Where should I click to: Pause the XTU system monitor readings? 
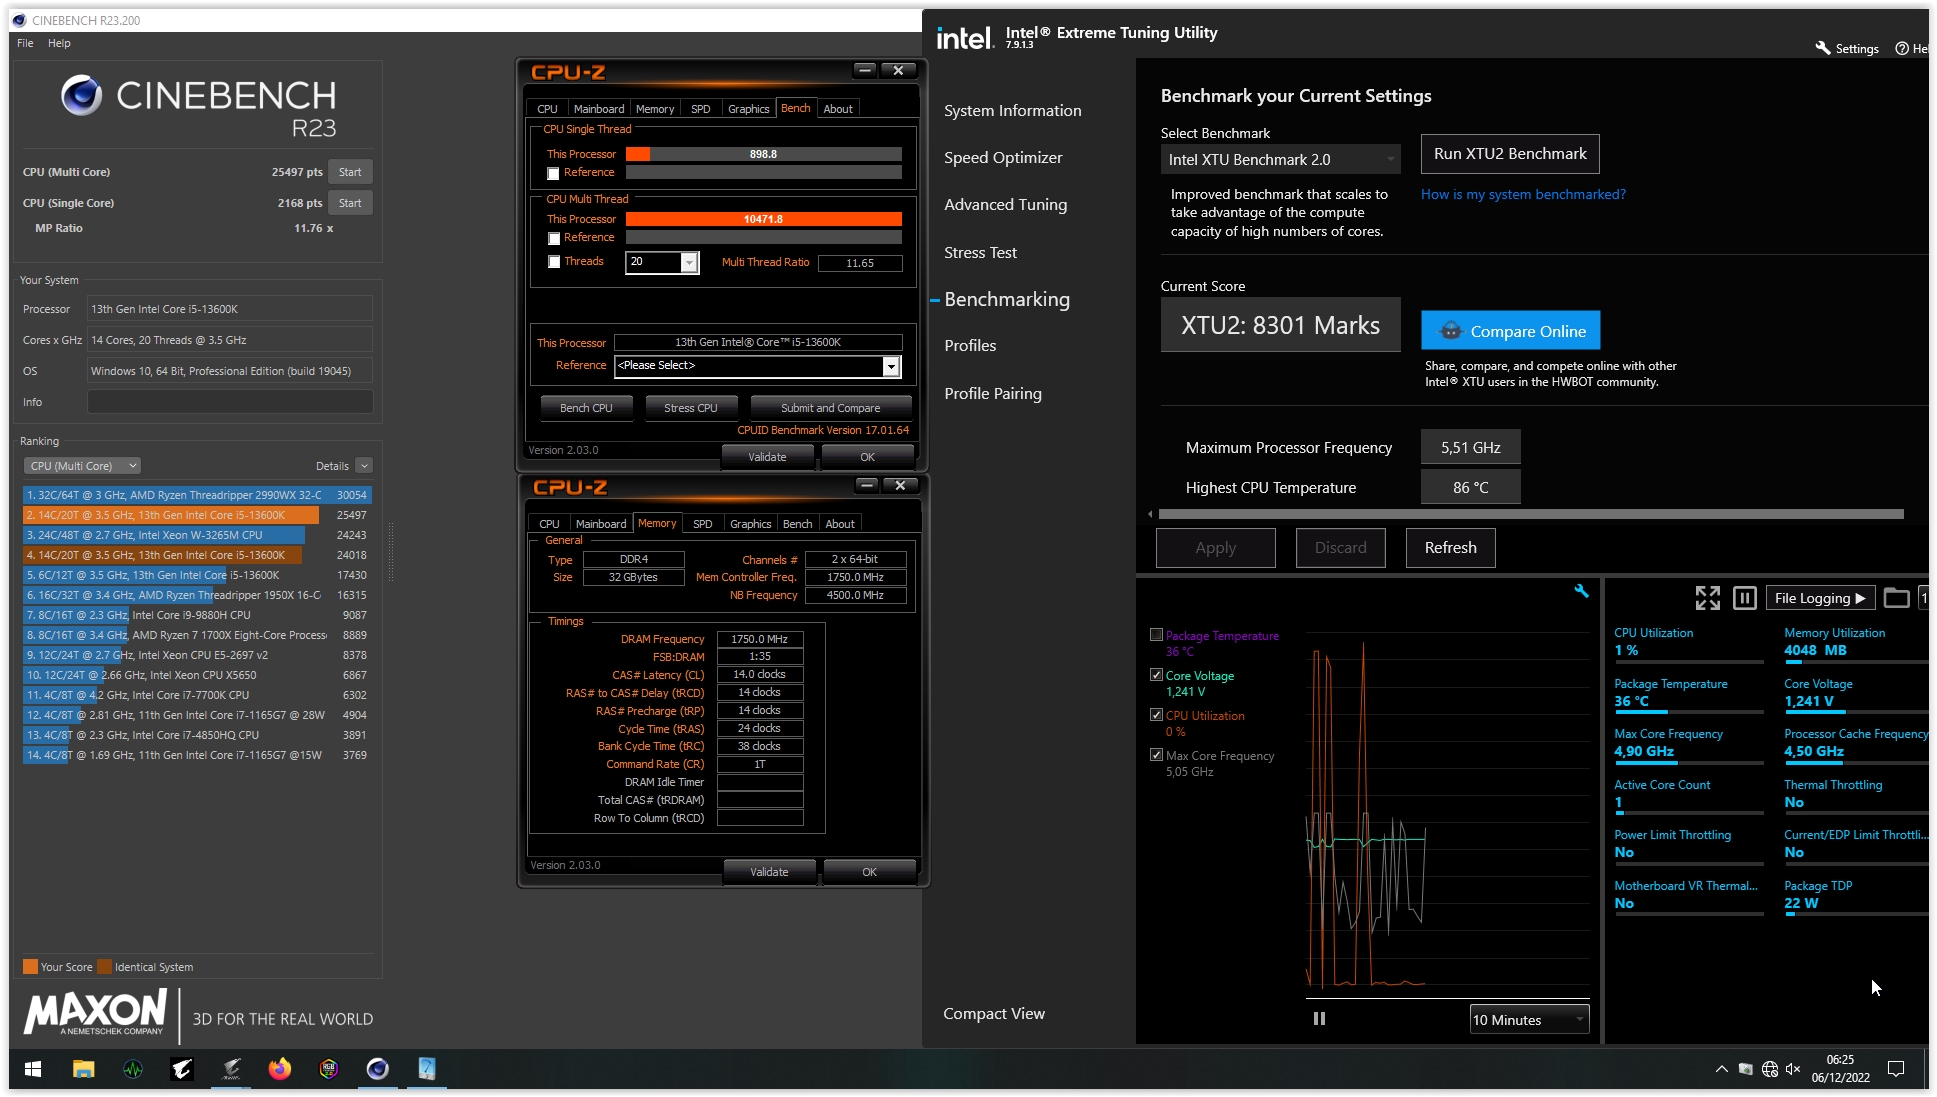tap(1744, 598)
